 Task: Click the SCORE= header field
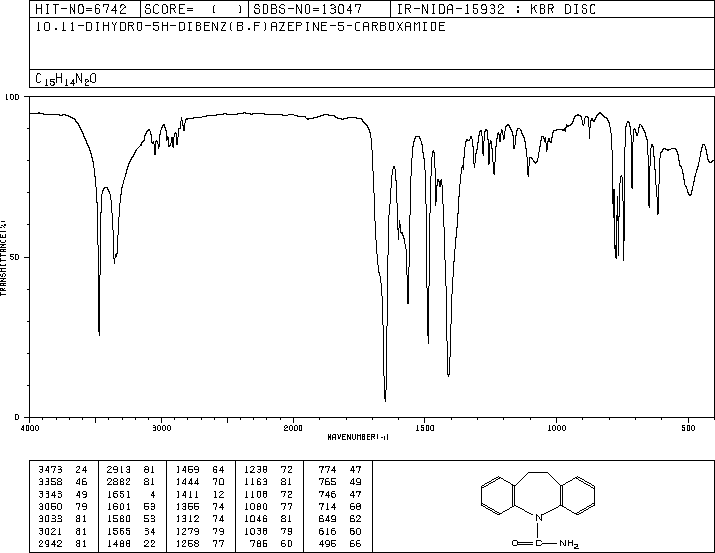click(x=194, y=9)
